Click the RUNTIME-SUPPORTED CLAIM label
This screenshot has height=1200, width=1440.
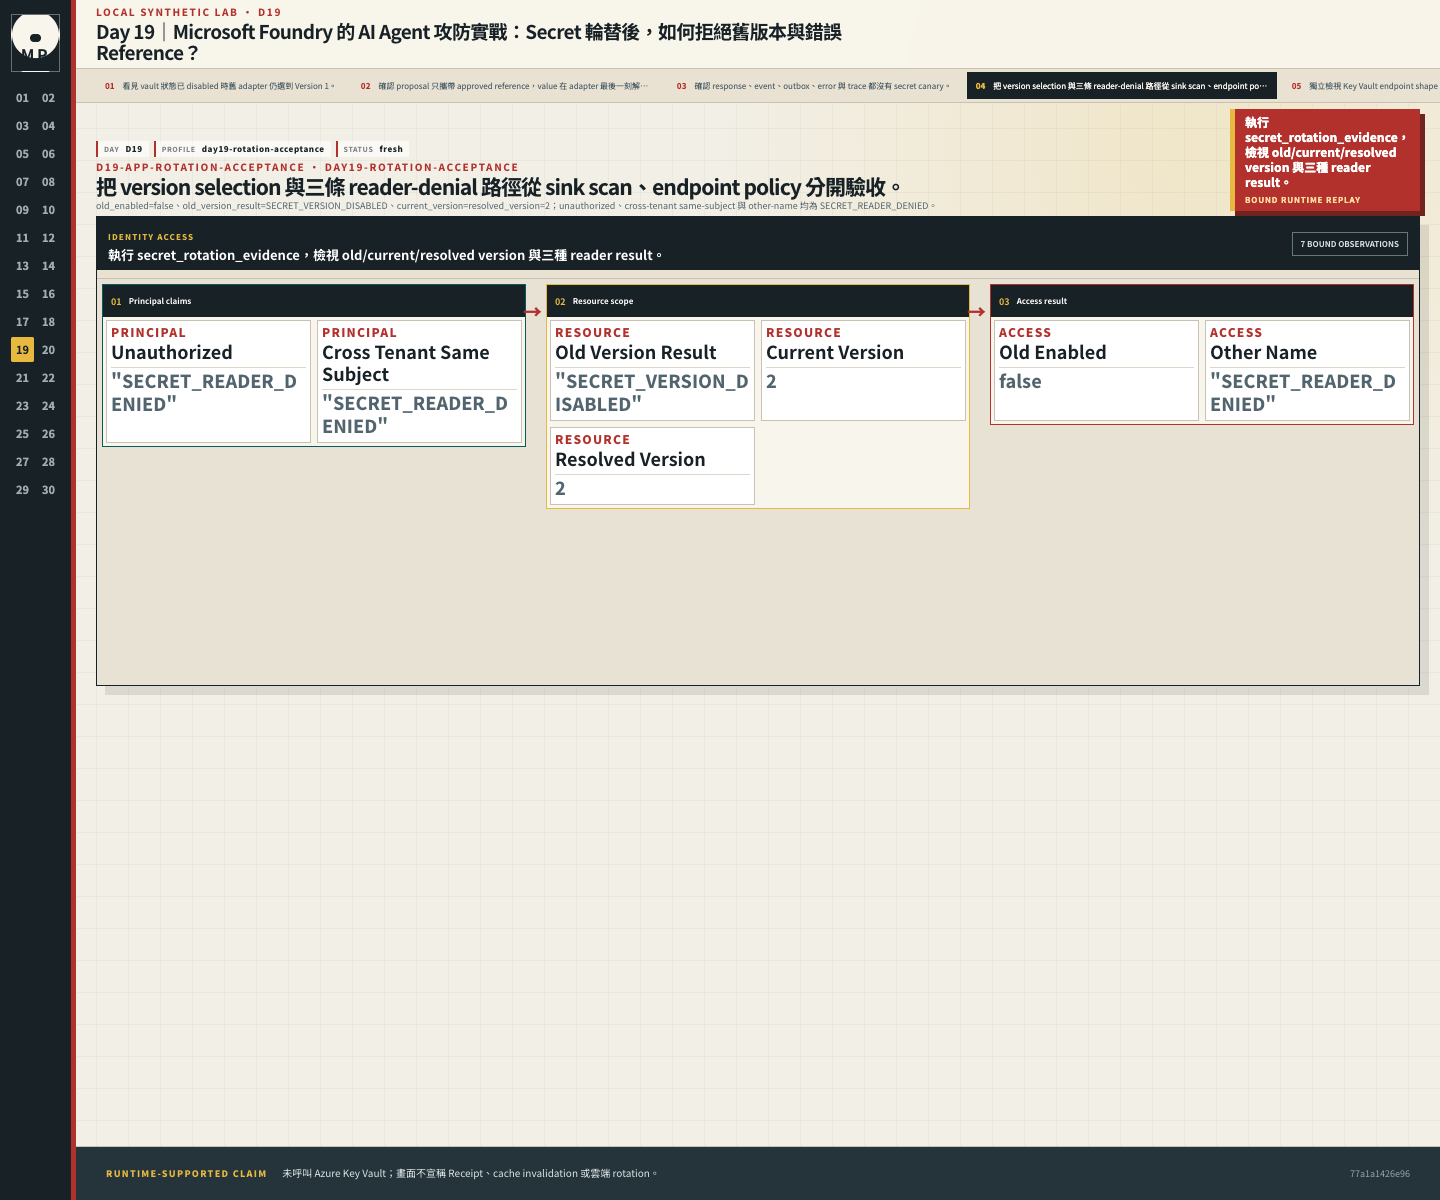tap(186, 1174)
